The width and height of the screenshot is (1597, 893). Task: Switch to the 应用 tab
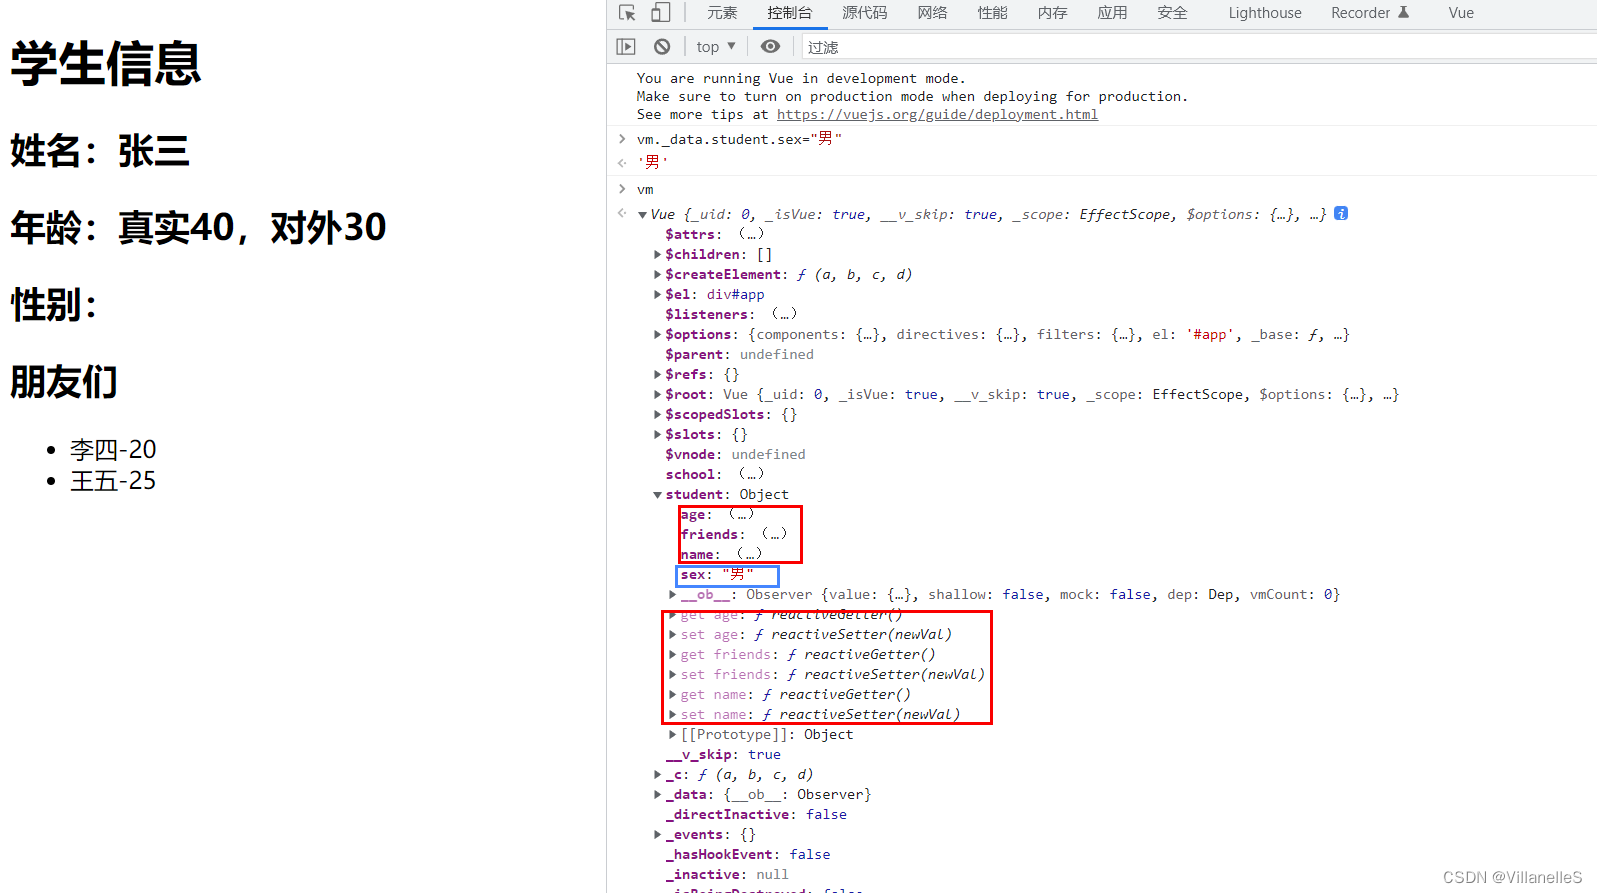[1112, 13]
